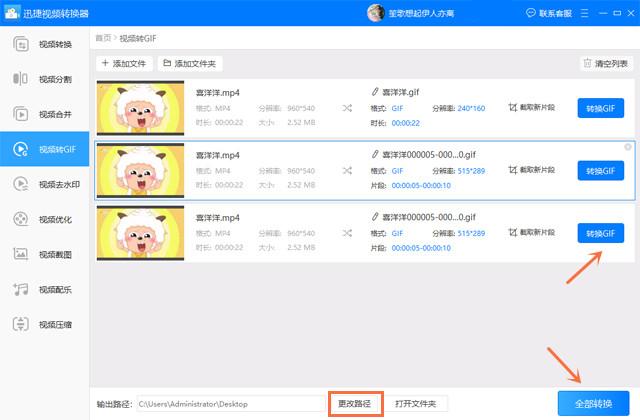Click the pencil icon in the second row

(375, 154)
